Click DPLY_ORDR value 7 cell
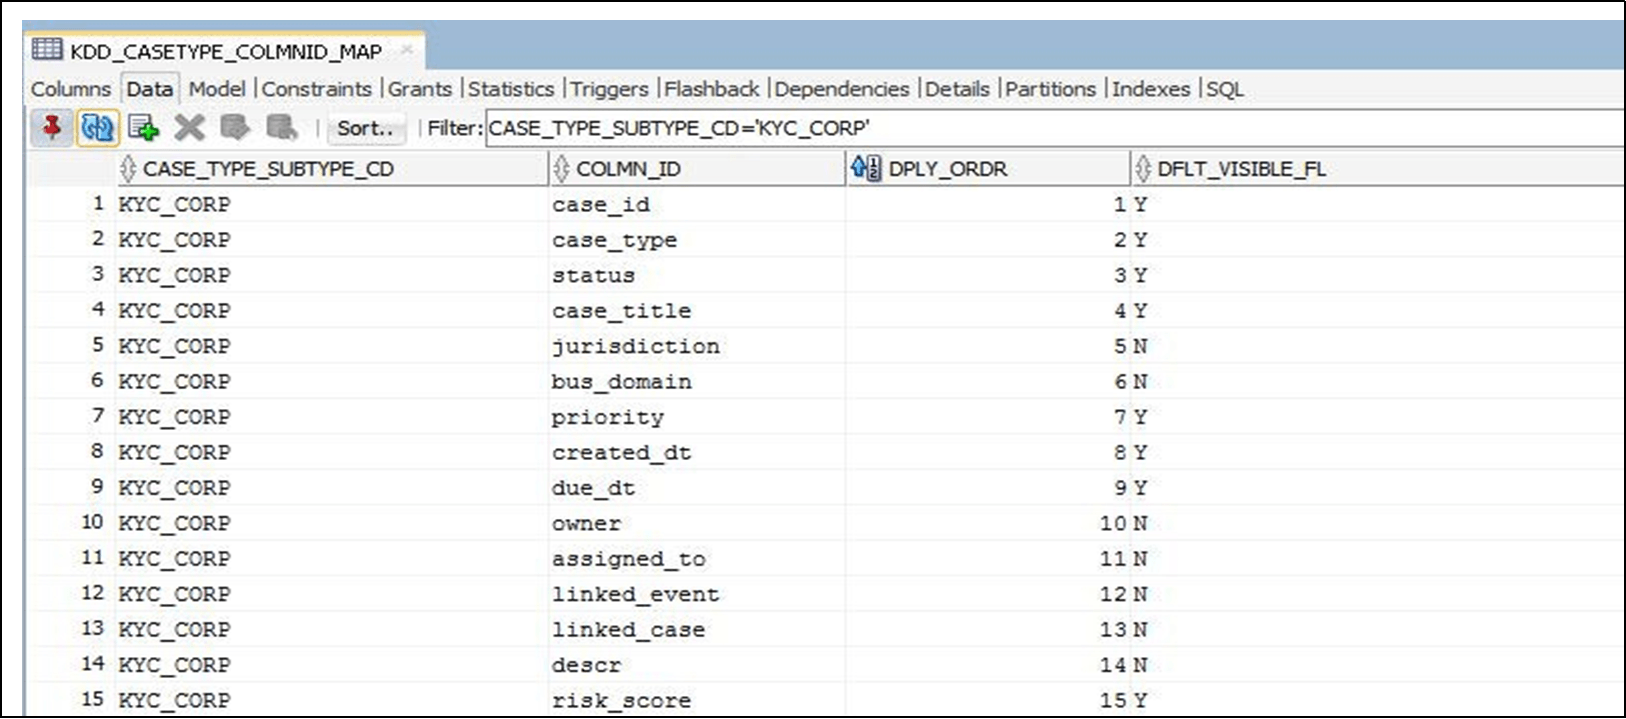The image size is (1626, 719). coord(988,417)
